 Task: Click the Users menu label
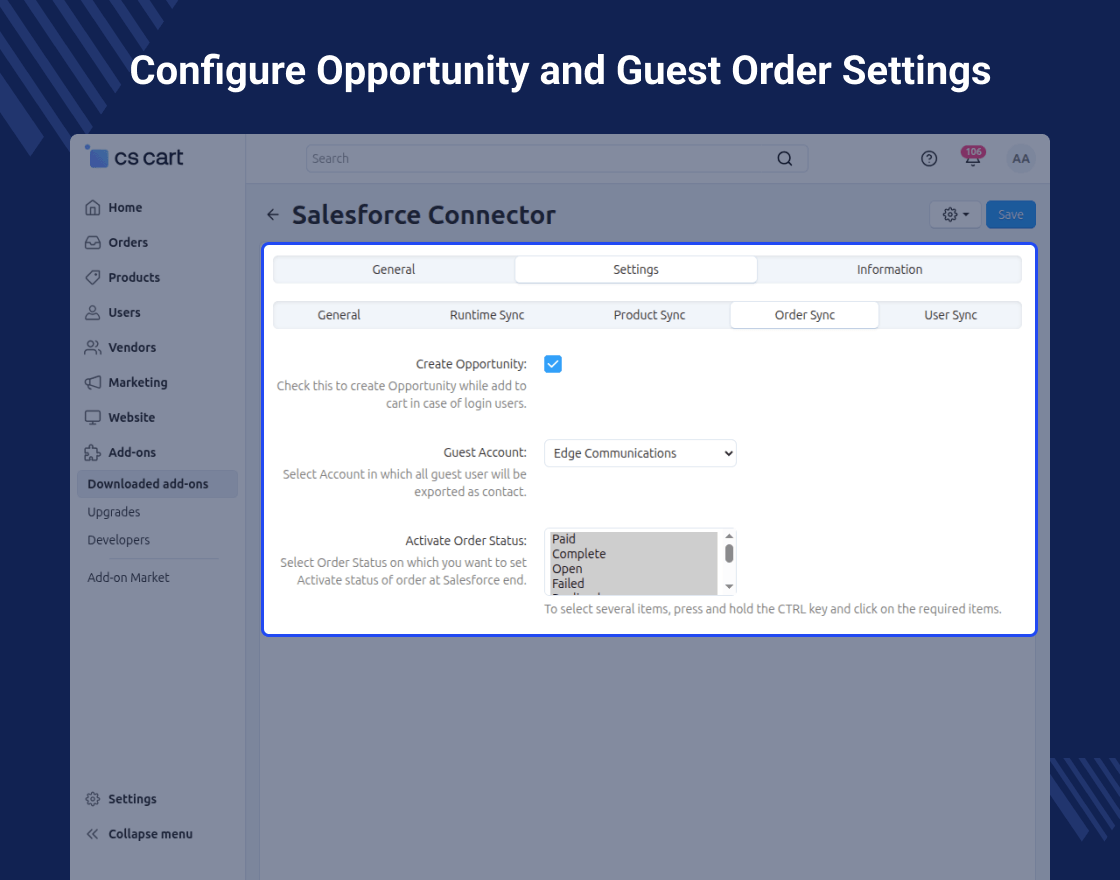tap(124, 313)
